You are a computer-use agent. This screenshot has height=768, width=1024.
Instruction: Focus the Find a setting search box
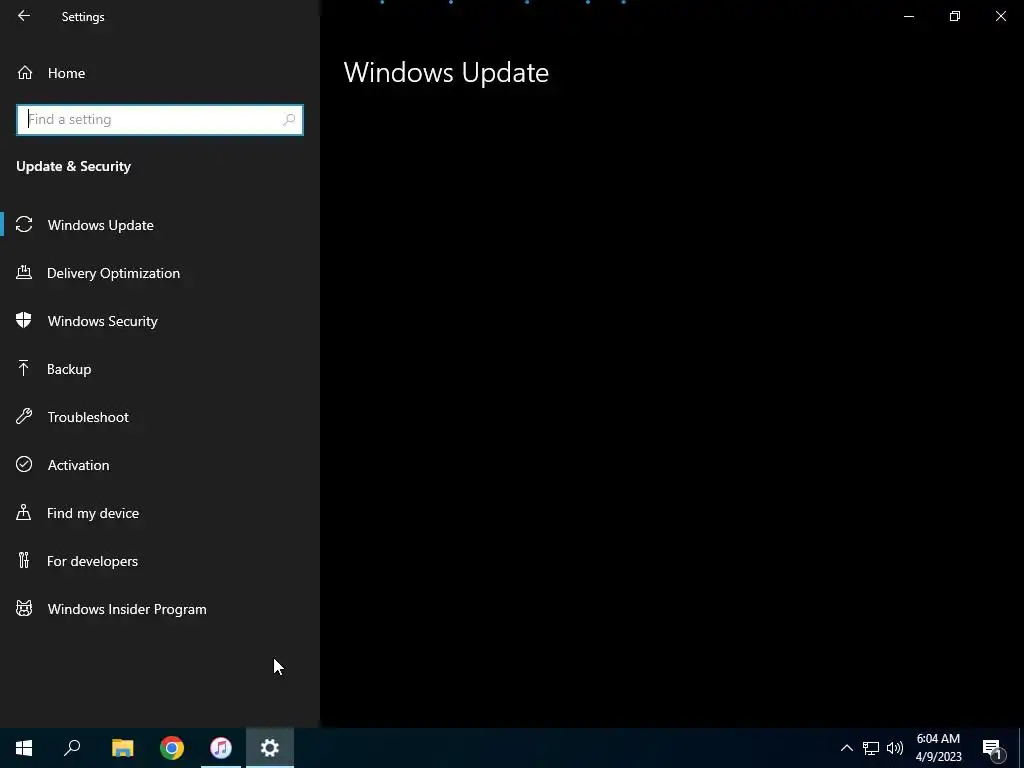[159, 120]
